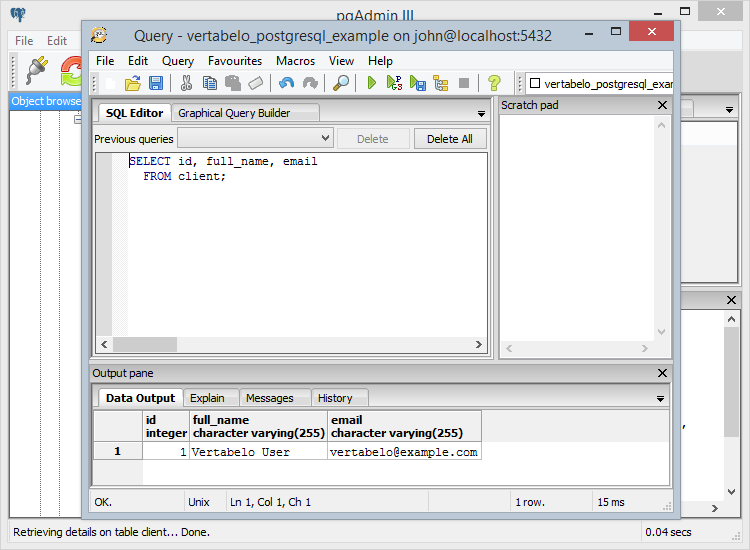Screen dimensions: 750x550
Task: Switch to the Graphical Query Builder tab
Action: click(x=234, y=113)
